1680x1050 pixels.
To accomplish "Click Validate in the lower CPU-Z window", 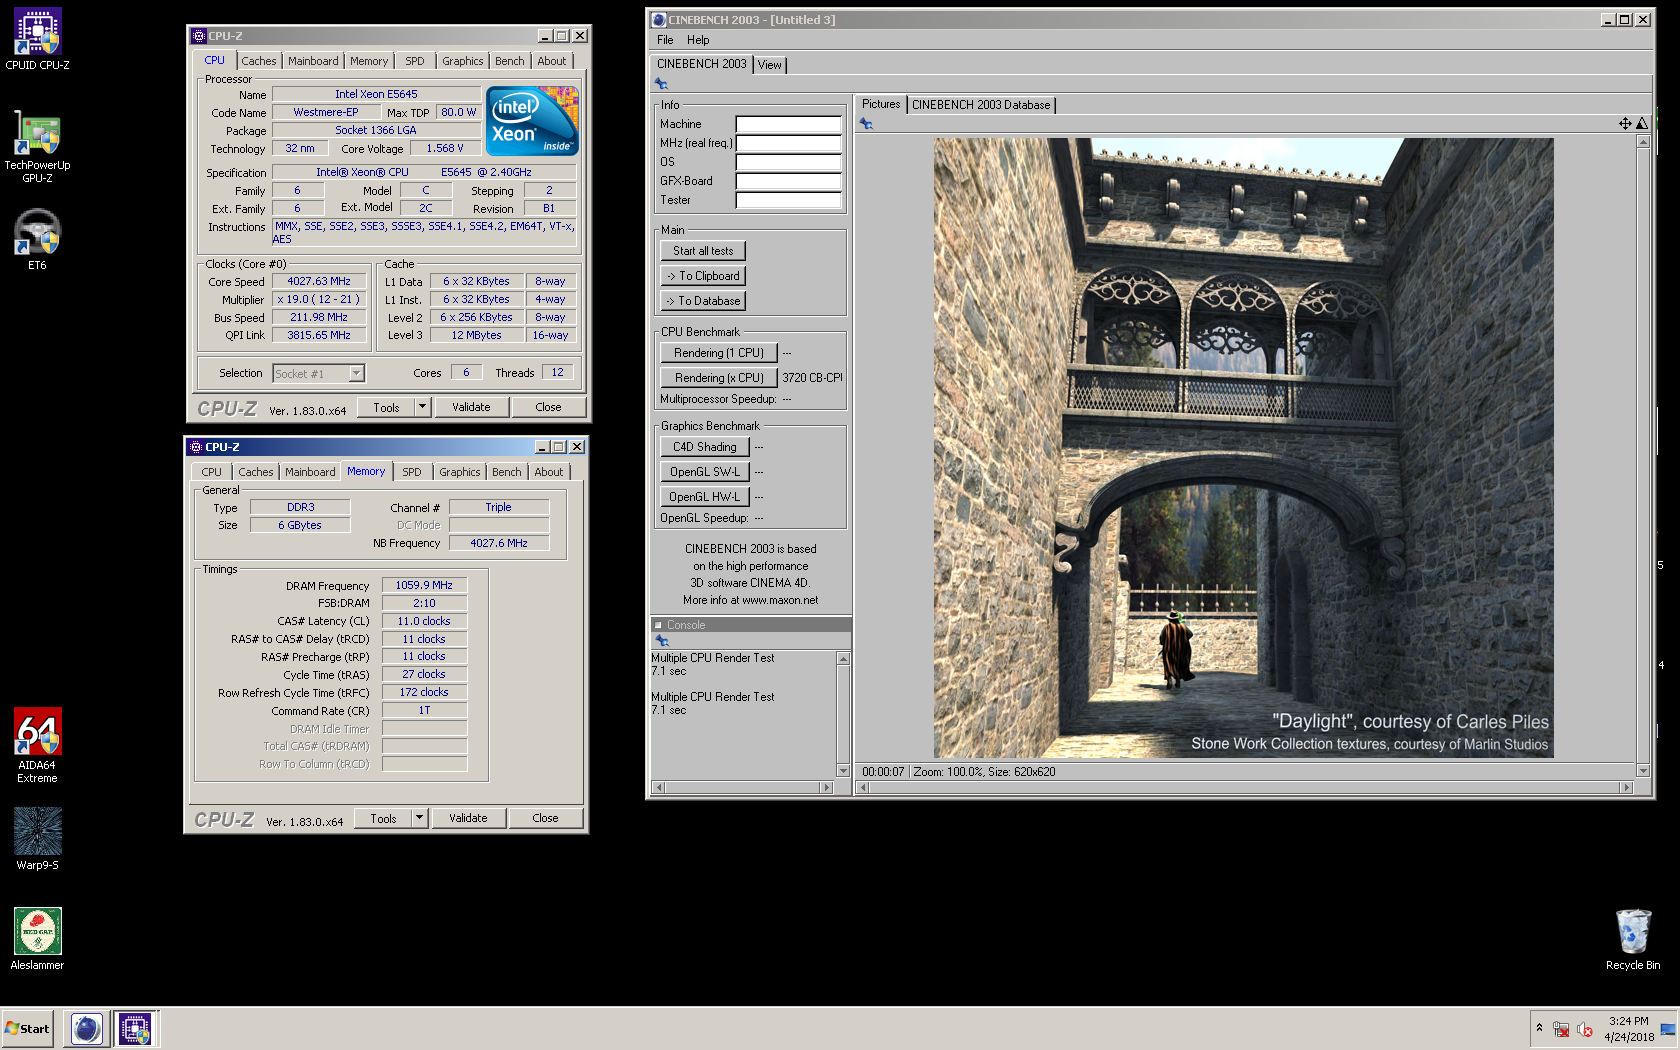I will [468, 818].
